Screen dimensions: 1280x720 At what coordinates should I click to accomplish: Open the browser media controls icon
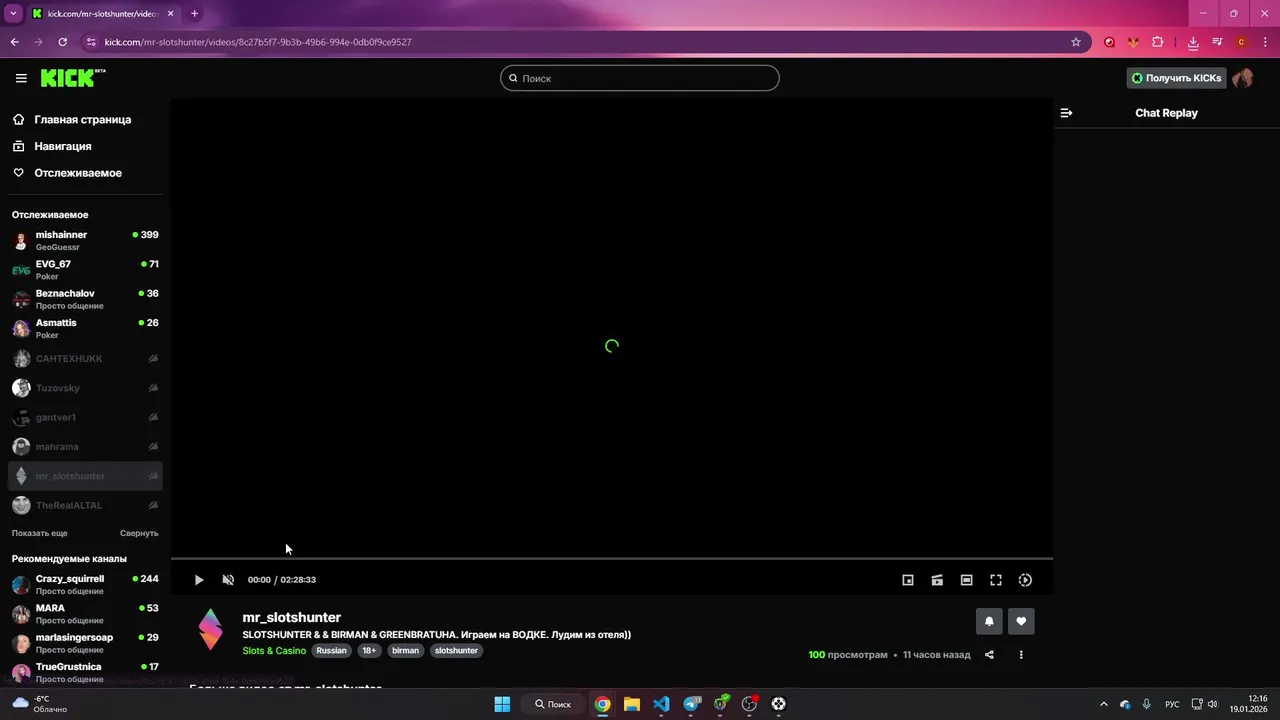tap(1217, 42)
